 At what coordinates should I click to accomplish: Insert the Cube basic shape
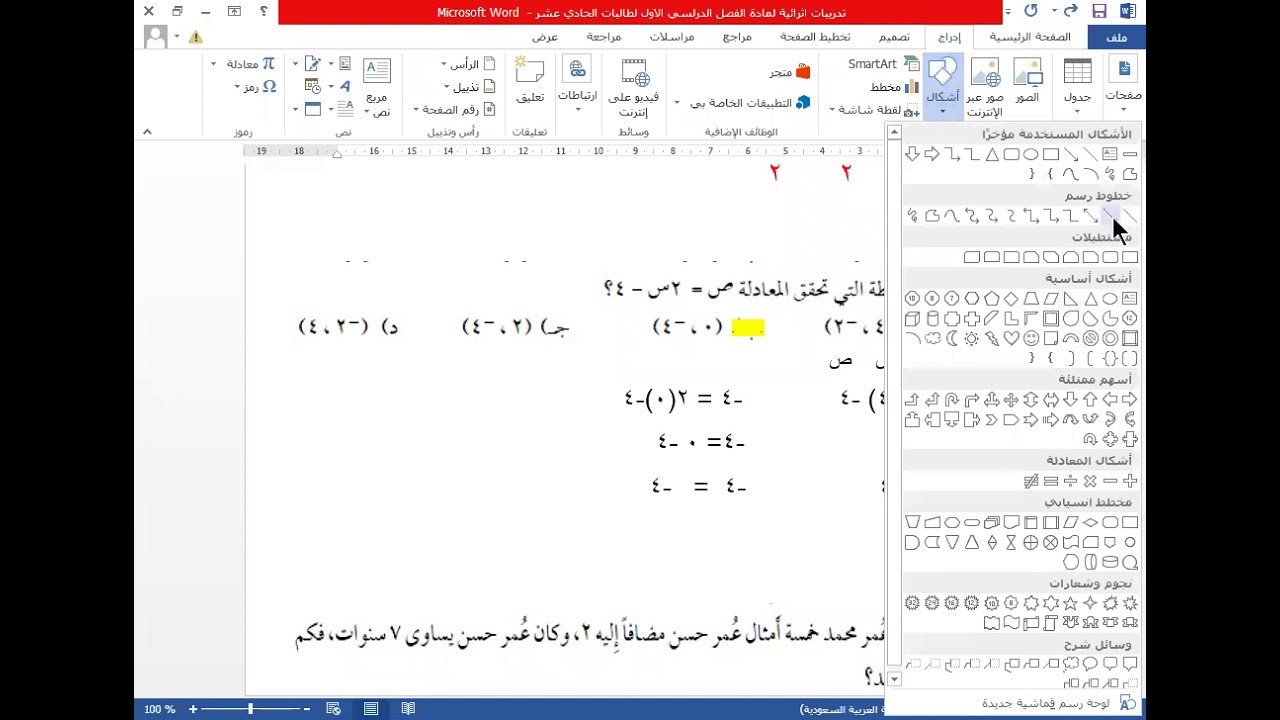tap(912, 319)
